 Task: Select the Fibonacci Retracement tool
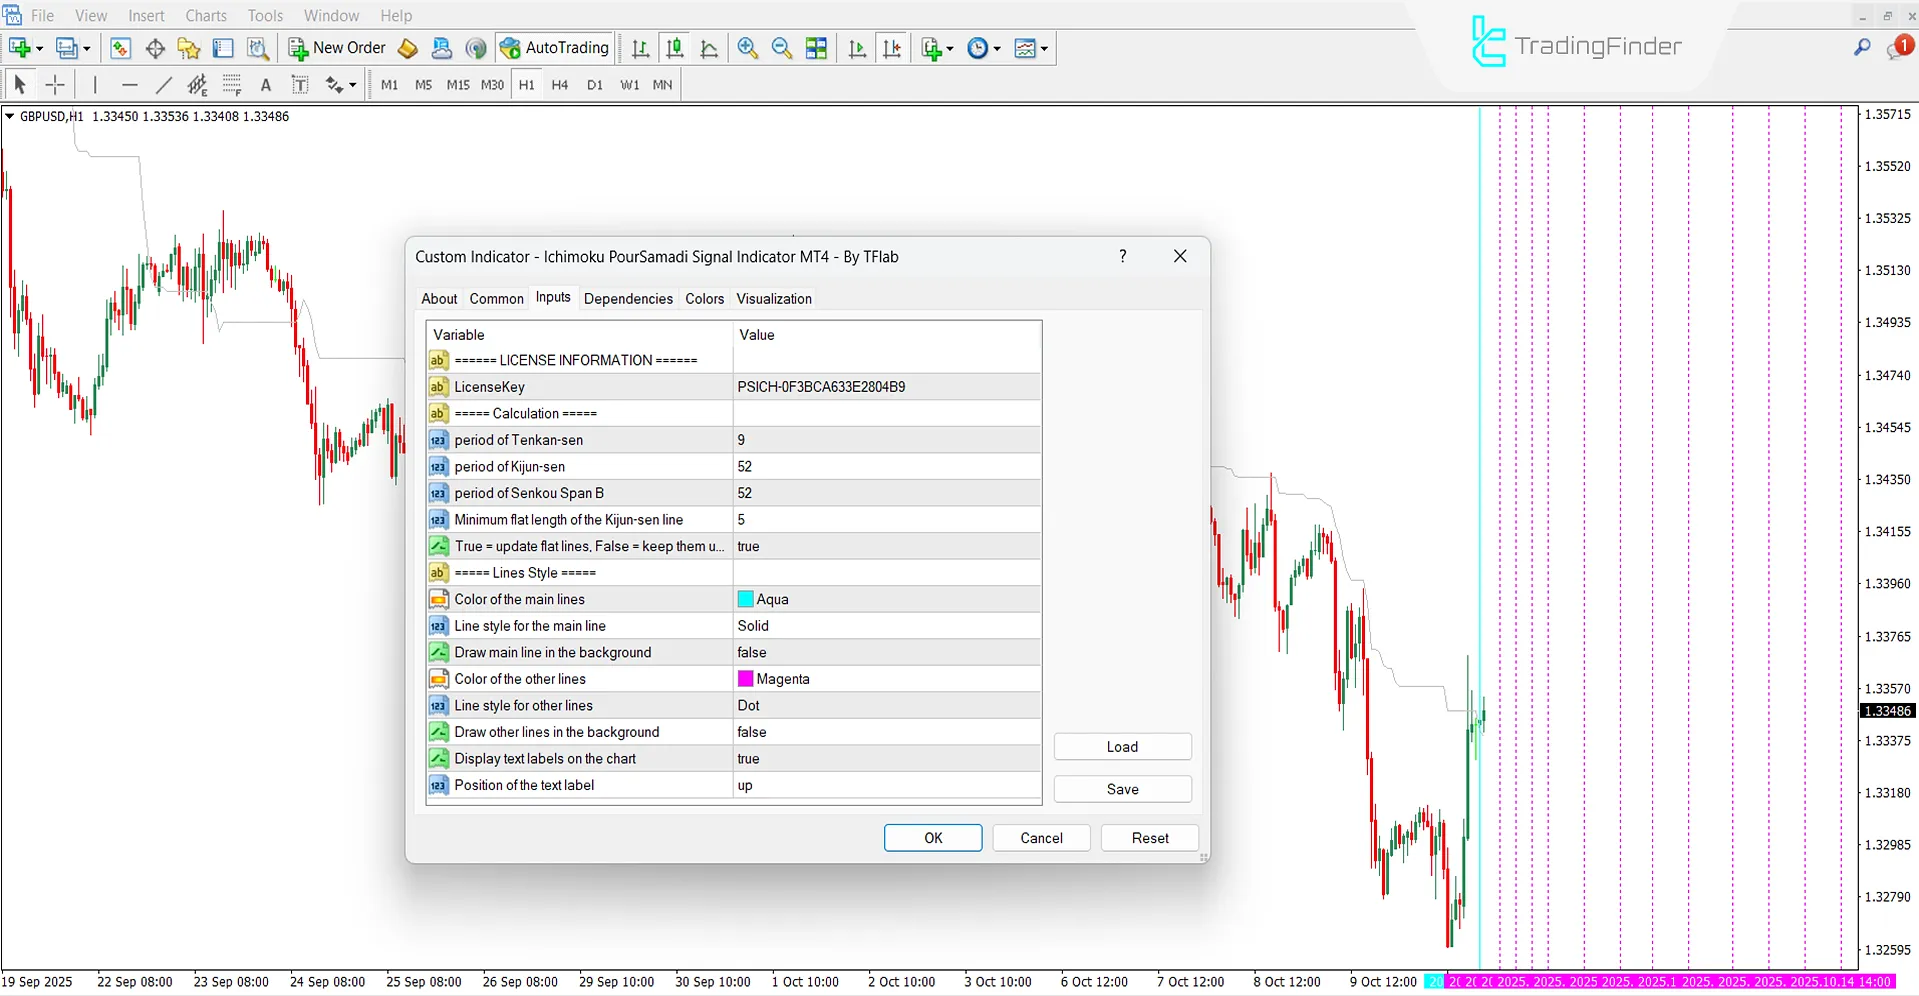(x=232, y=85)
